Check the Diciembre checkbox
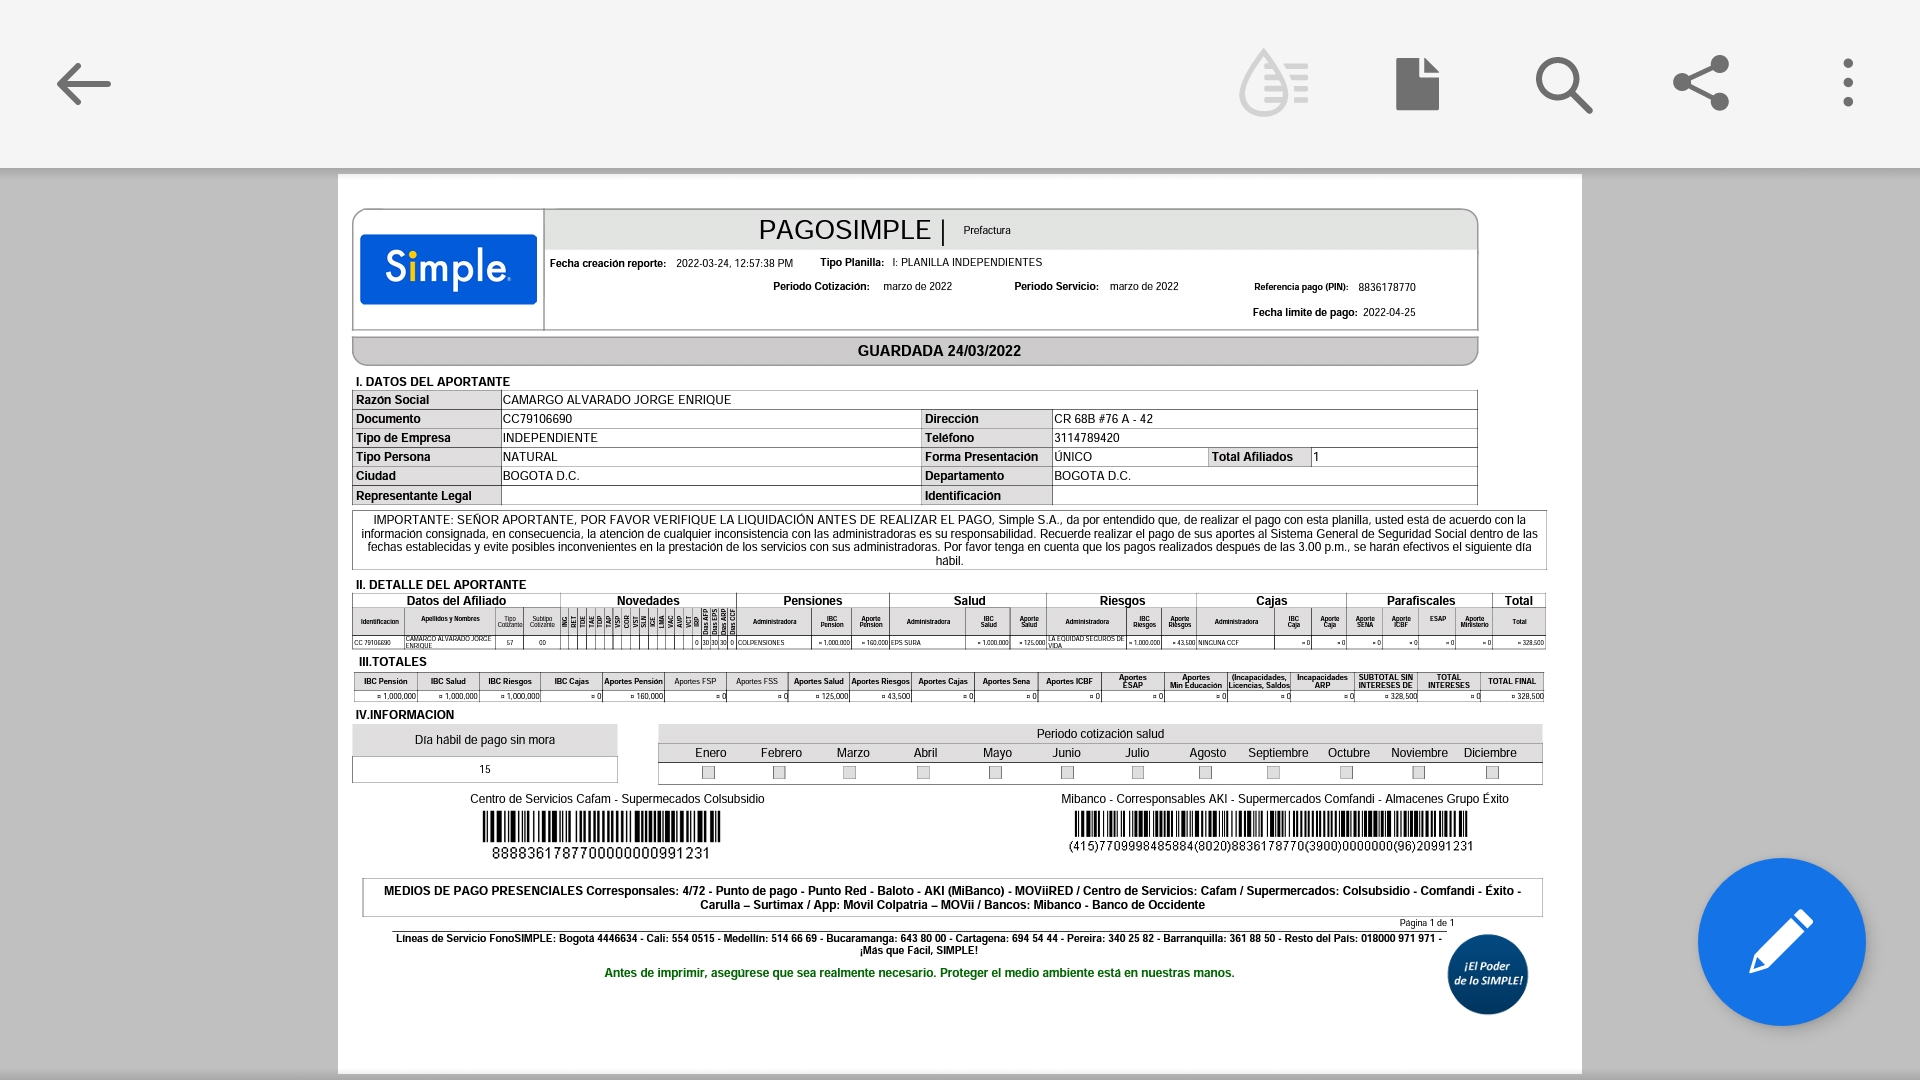Viewport: 1920px width, 1080px height. 1492,773
